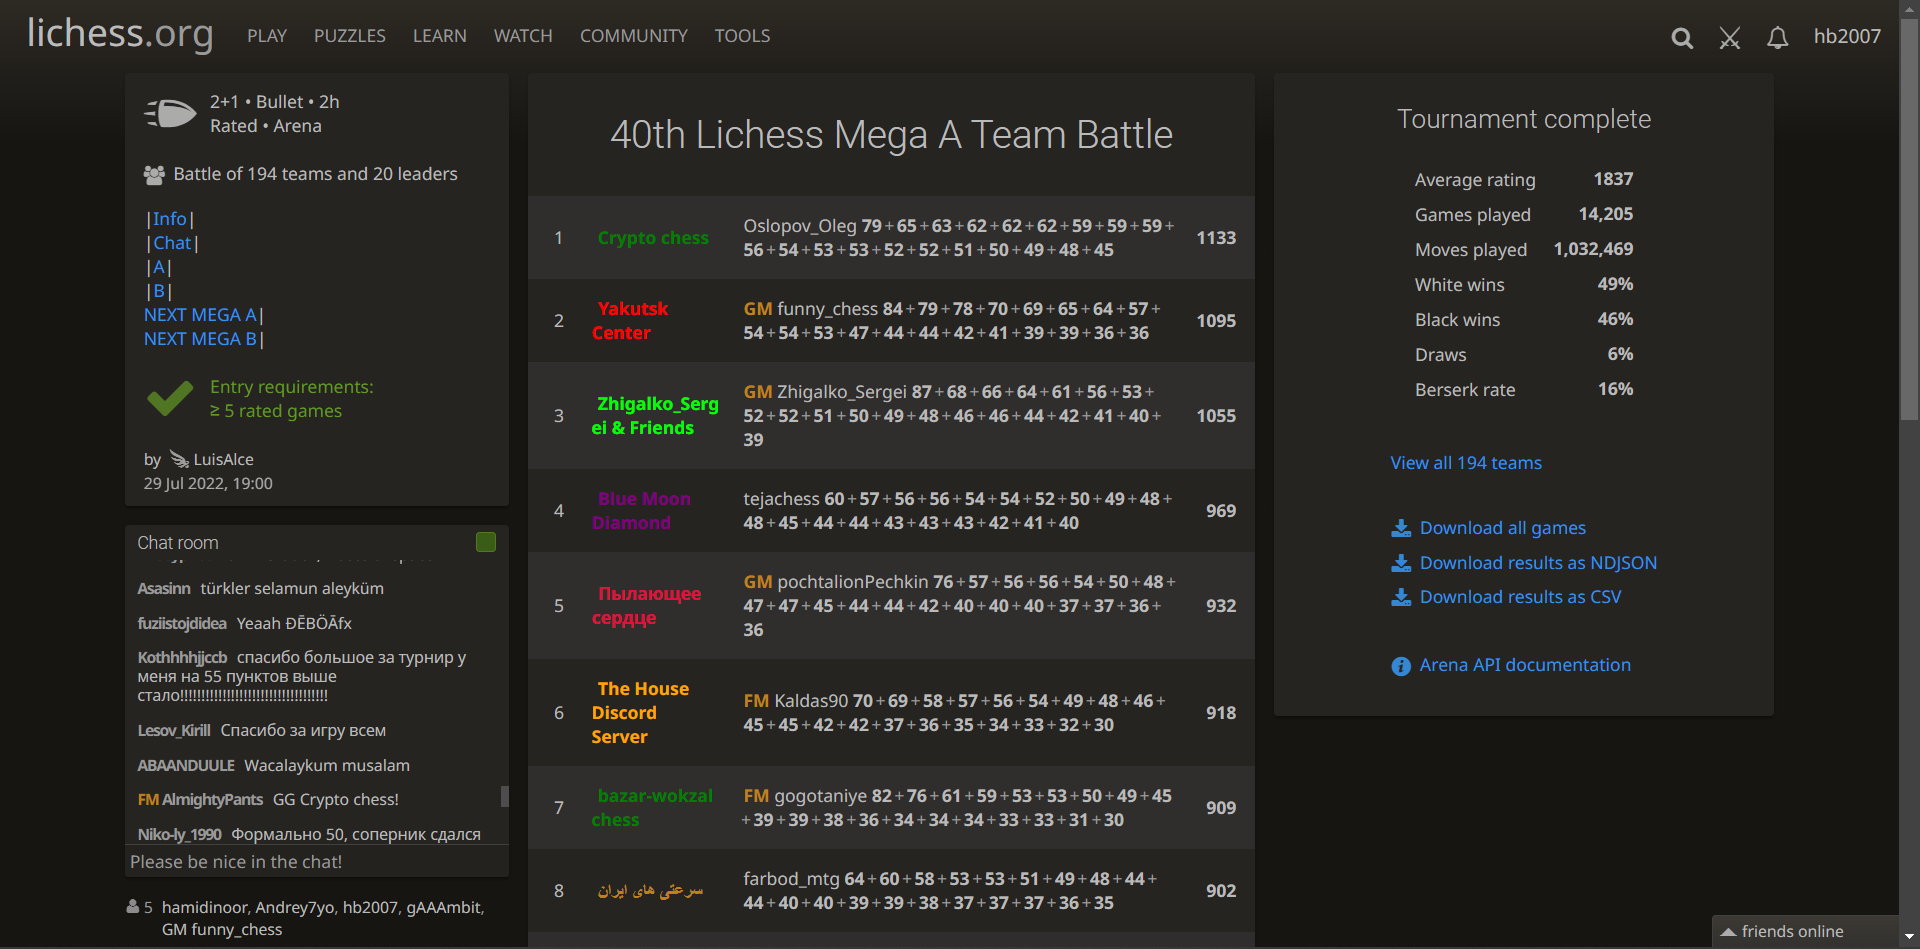Open the A link in description

159,267
